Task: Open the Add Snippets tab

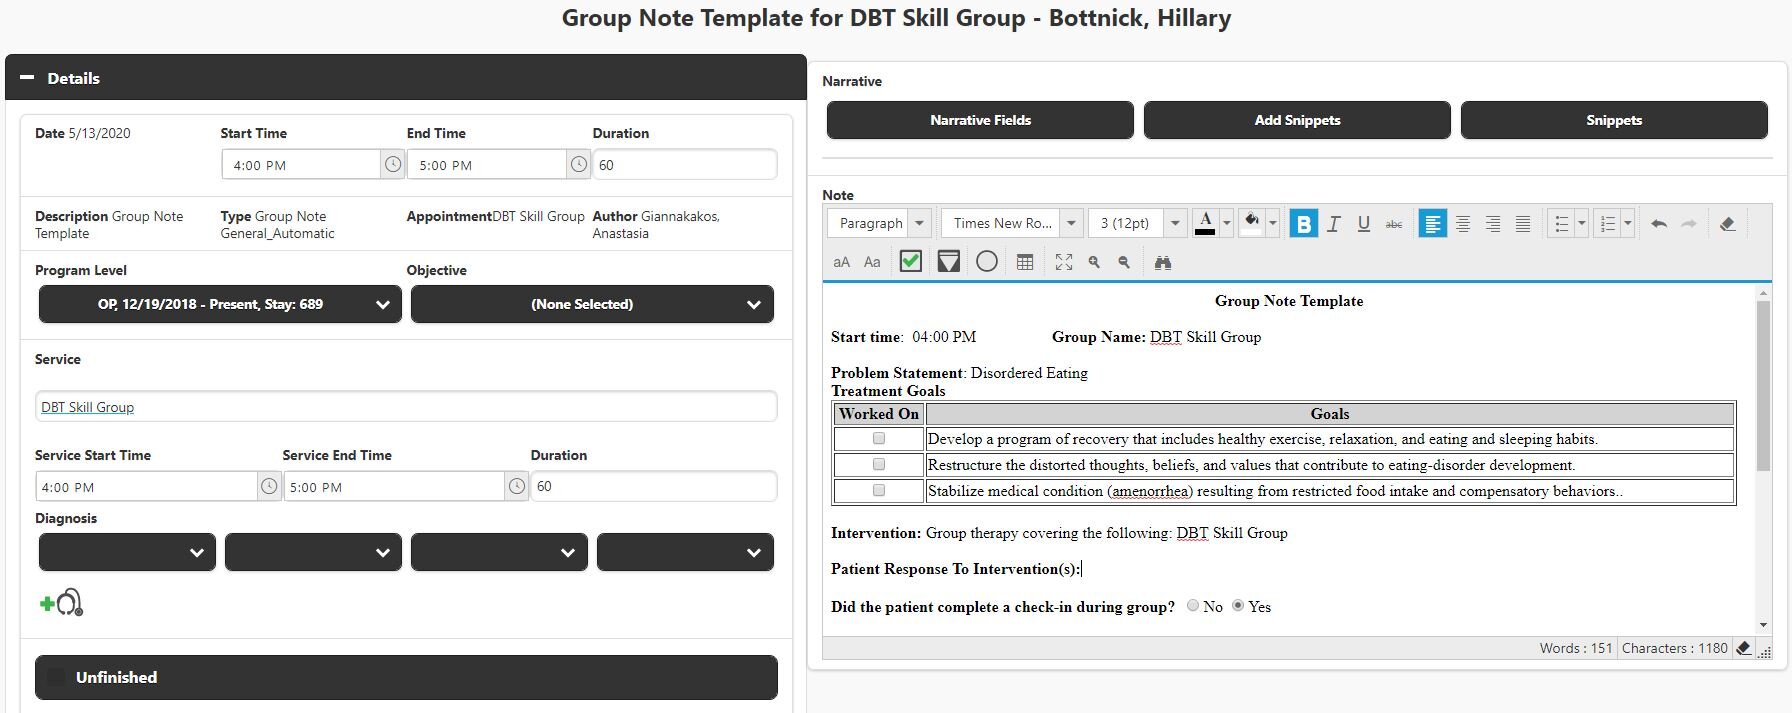Action: click(x=1297, y=120)
